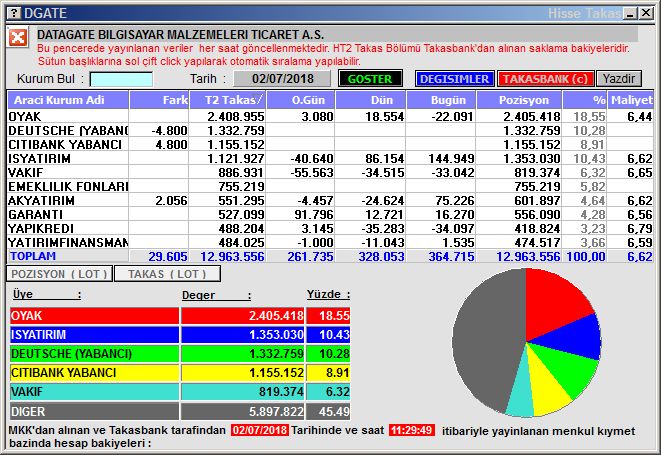Sort by T2 Takas column header
This screenshot has width=661, height=455.
[x=228, y=100]
